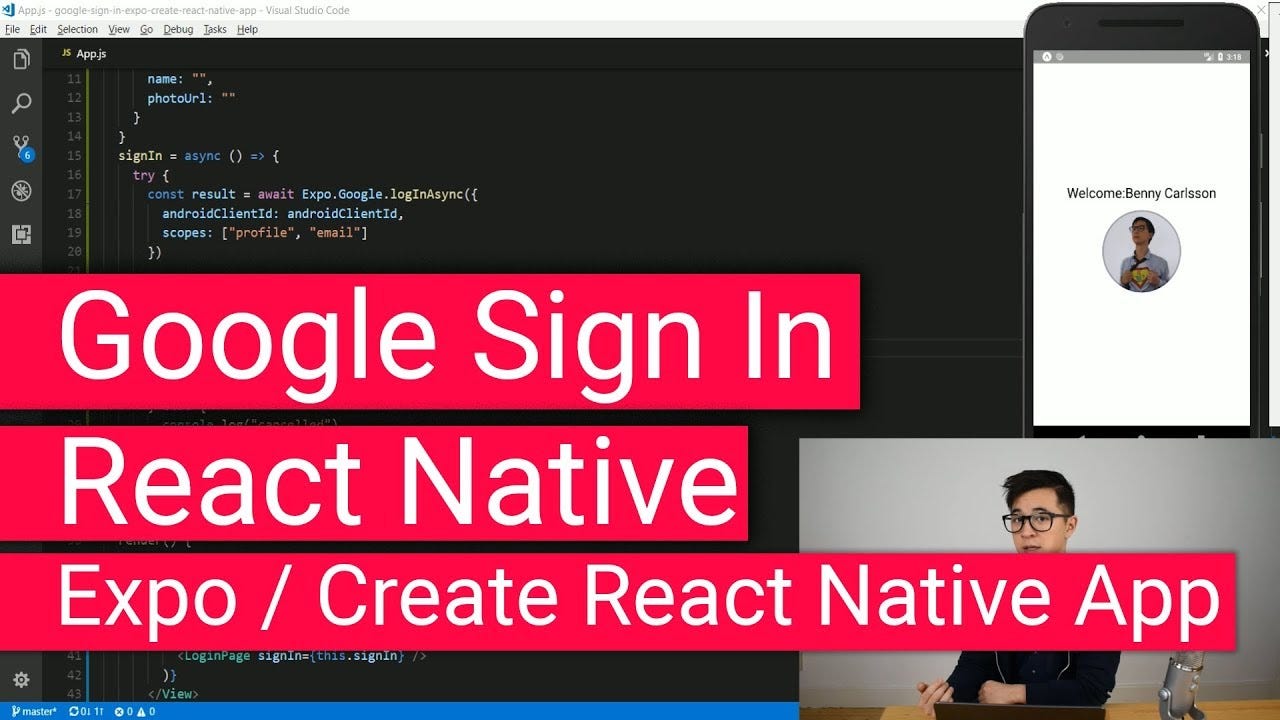Click 'Welcome:Benny Carlsson' text on phone
Screen dimensions: 1280x720
1141,193
